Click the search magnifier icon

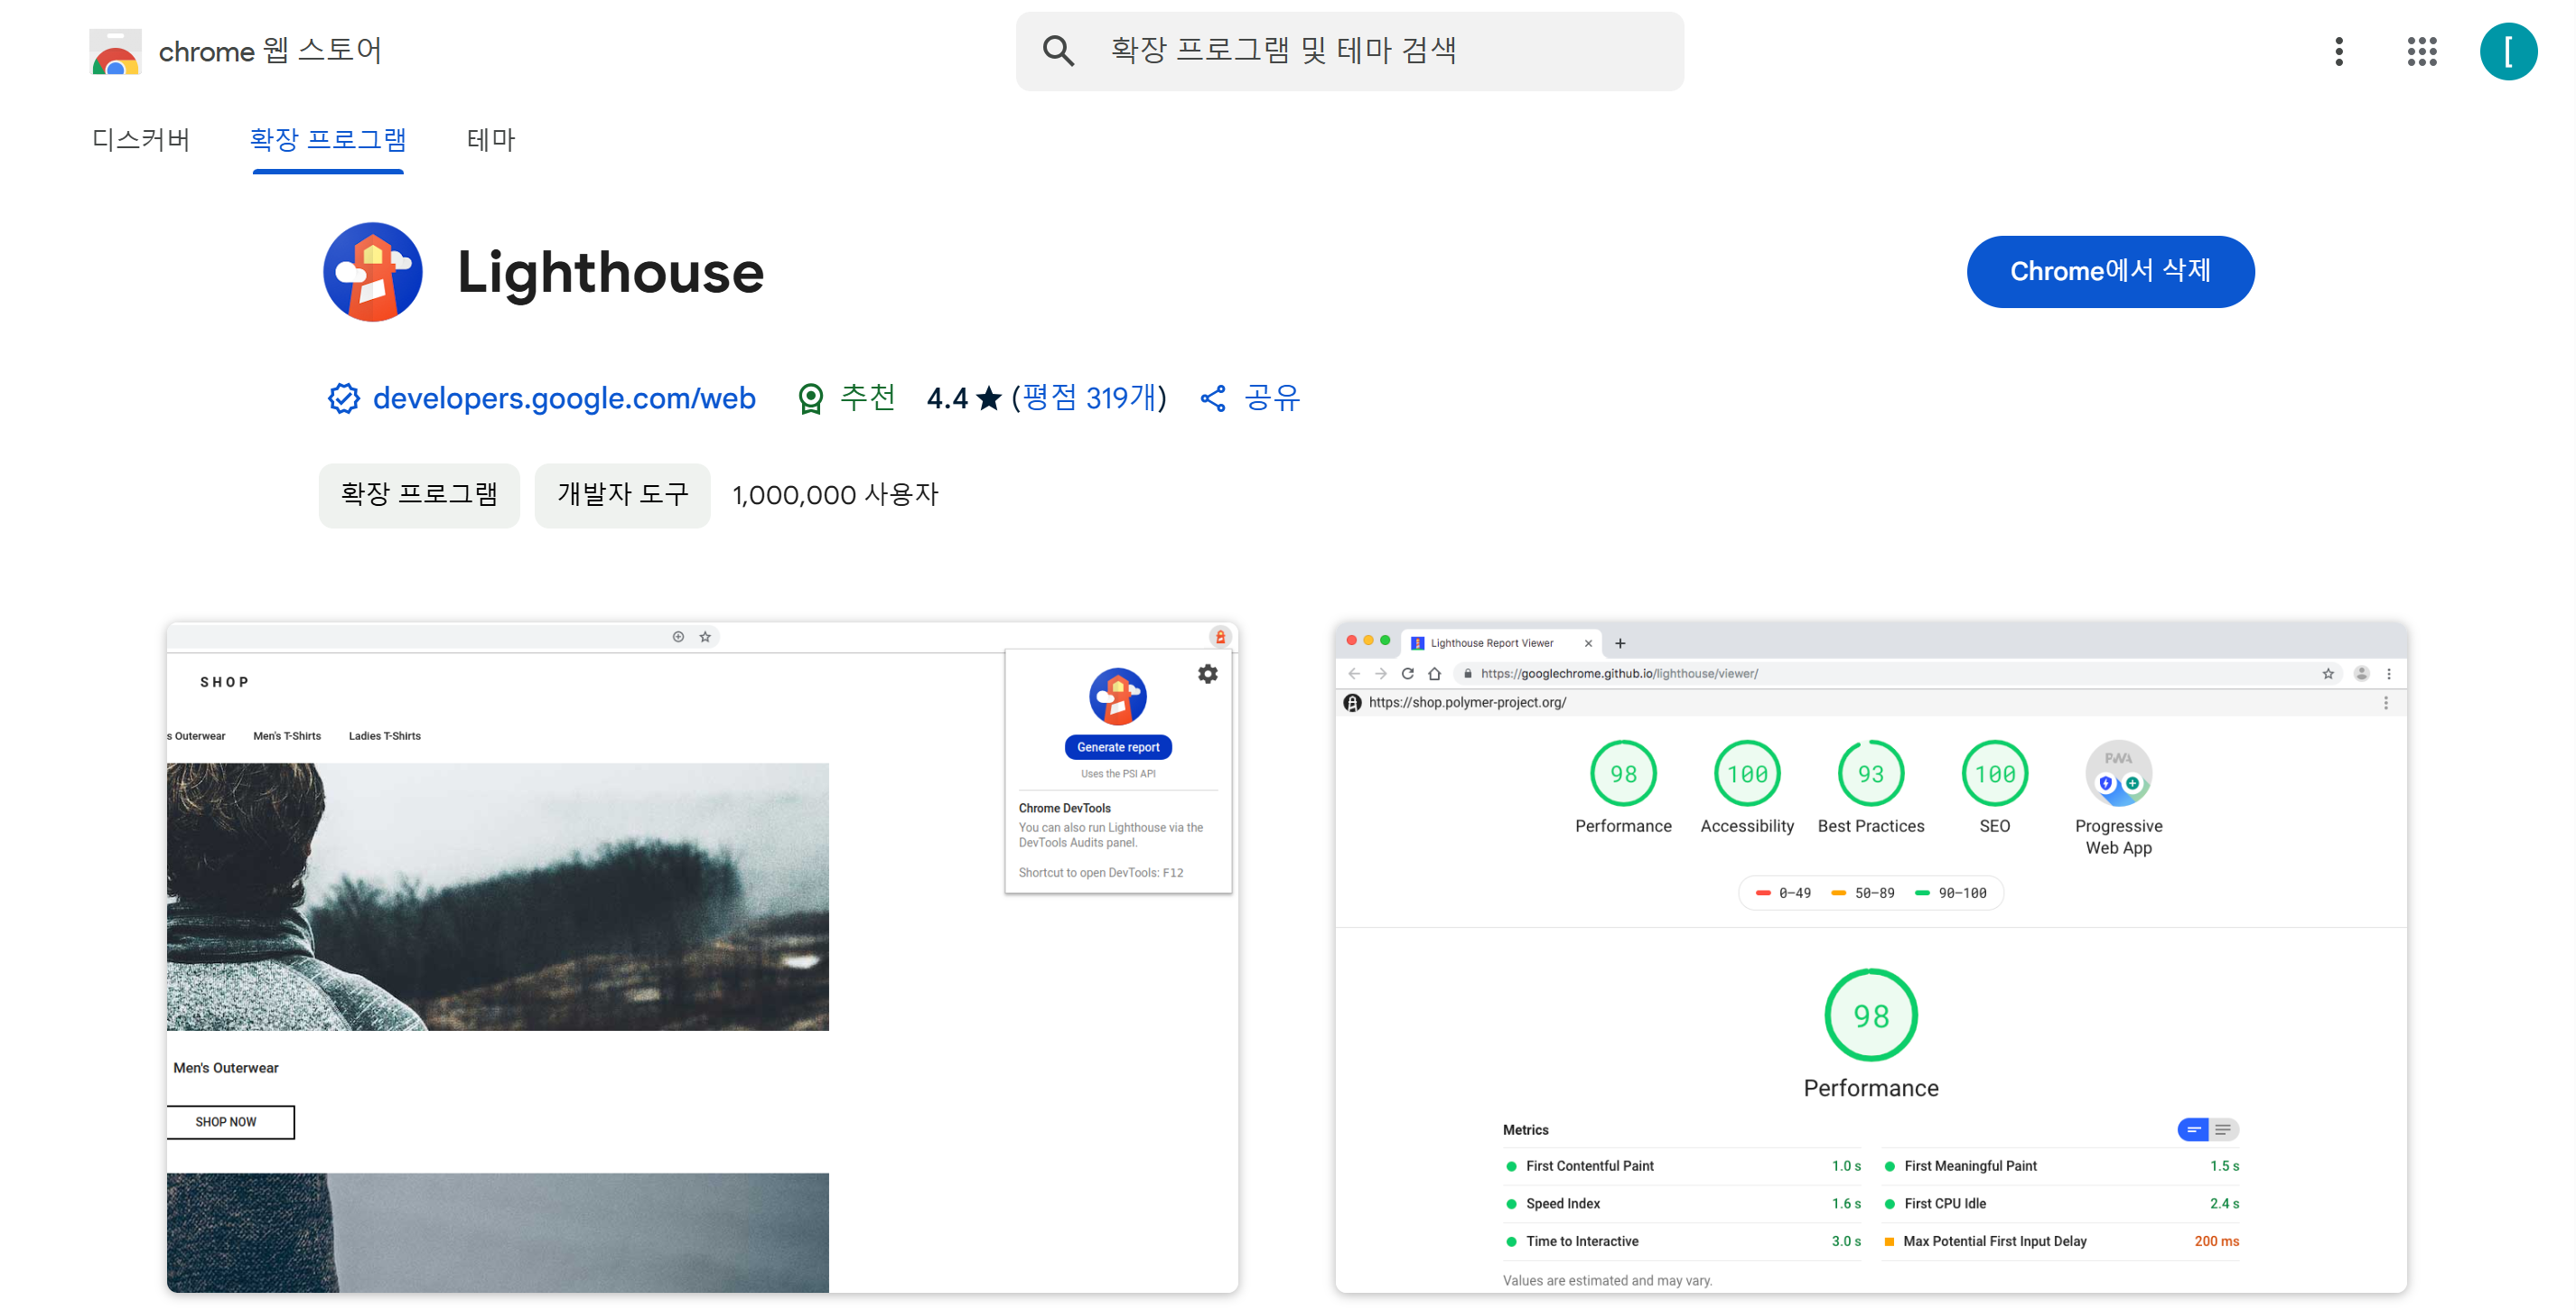[x=1057, y=50]
